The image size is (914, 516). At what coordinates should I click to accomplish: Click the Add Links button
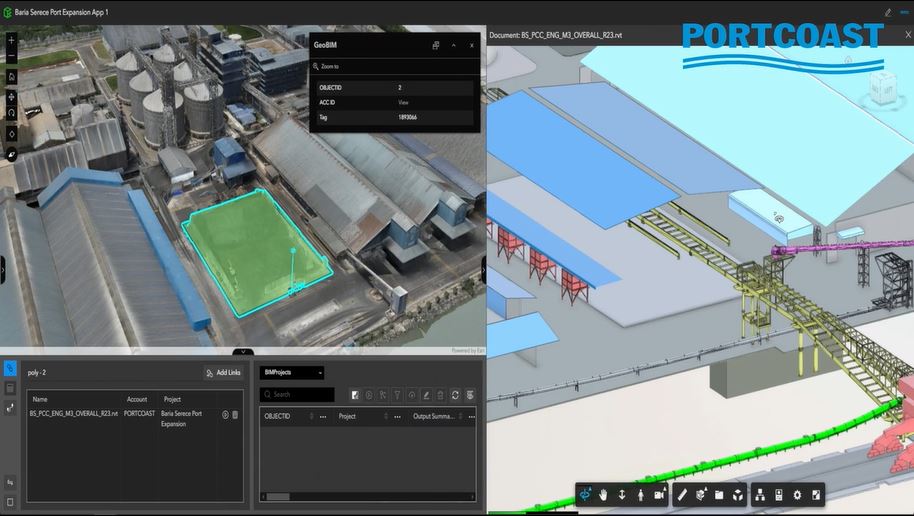[x=223, y=373]
